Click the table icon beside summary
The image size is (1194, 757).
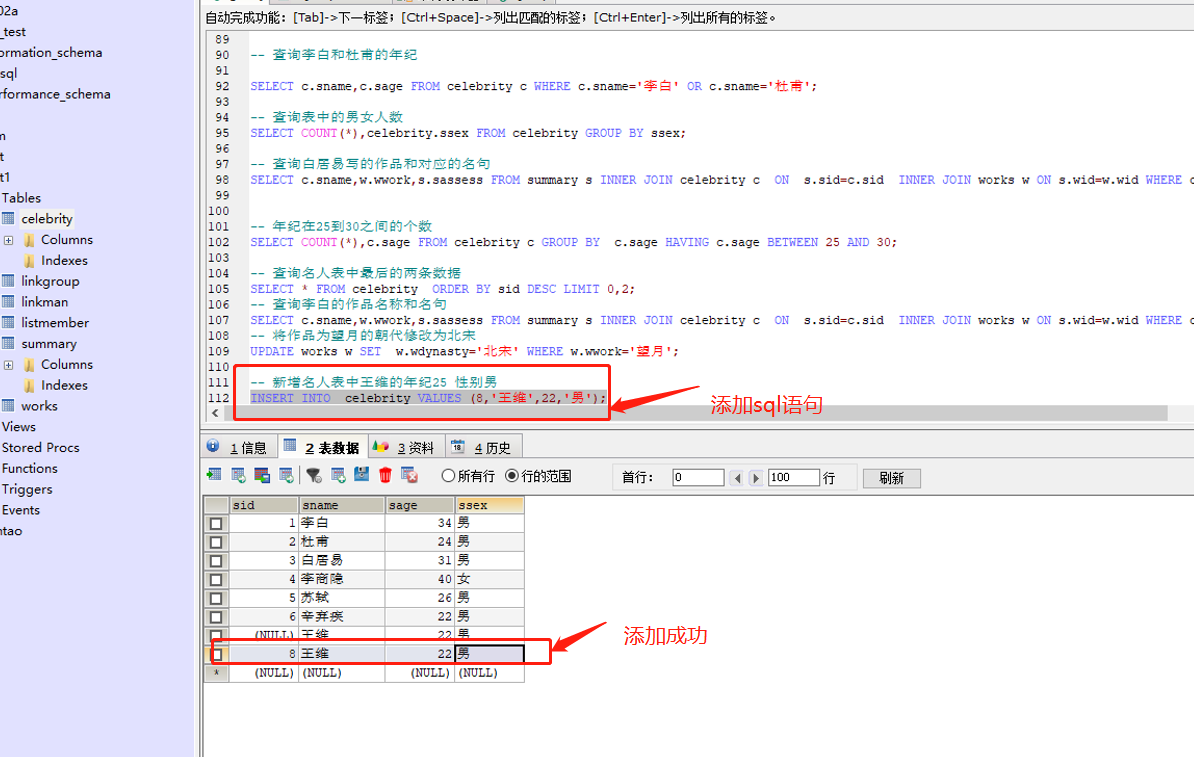point(8,343)
